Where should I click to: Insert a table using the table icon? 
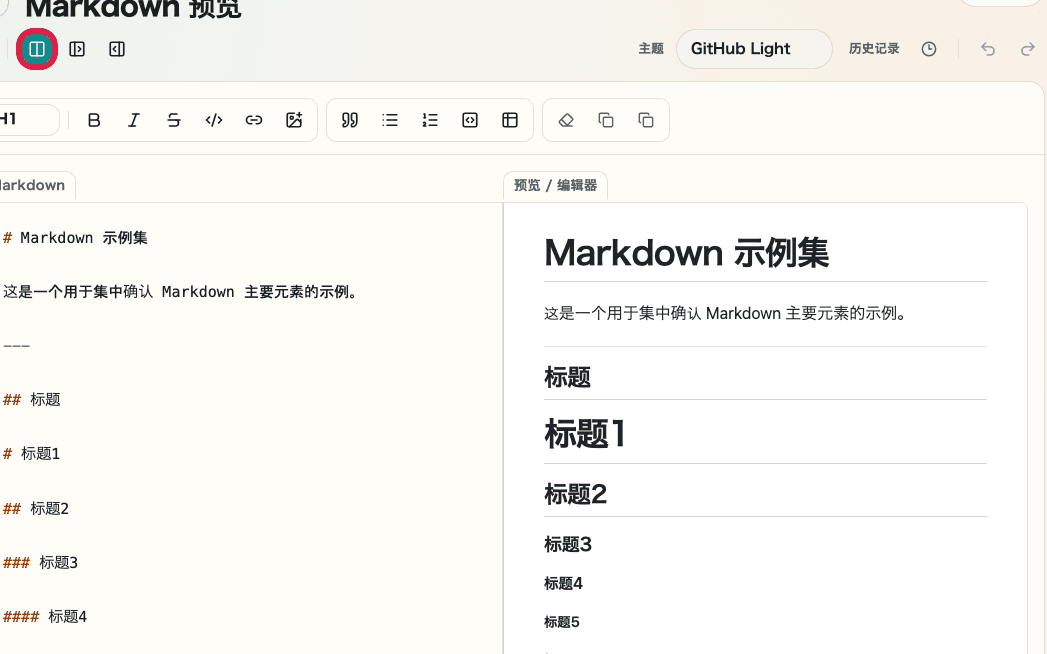click(x=510, y=120)
